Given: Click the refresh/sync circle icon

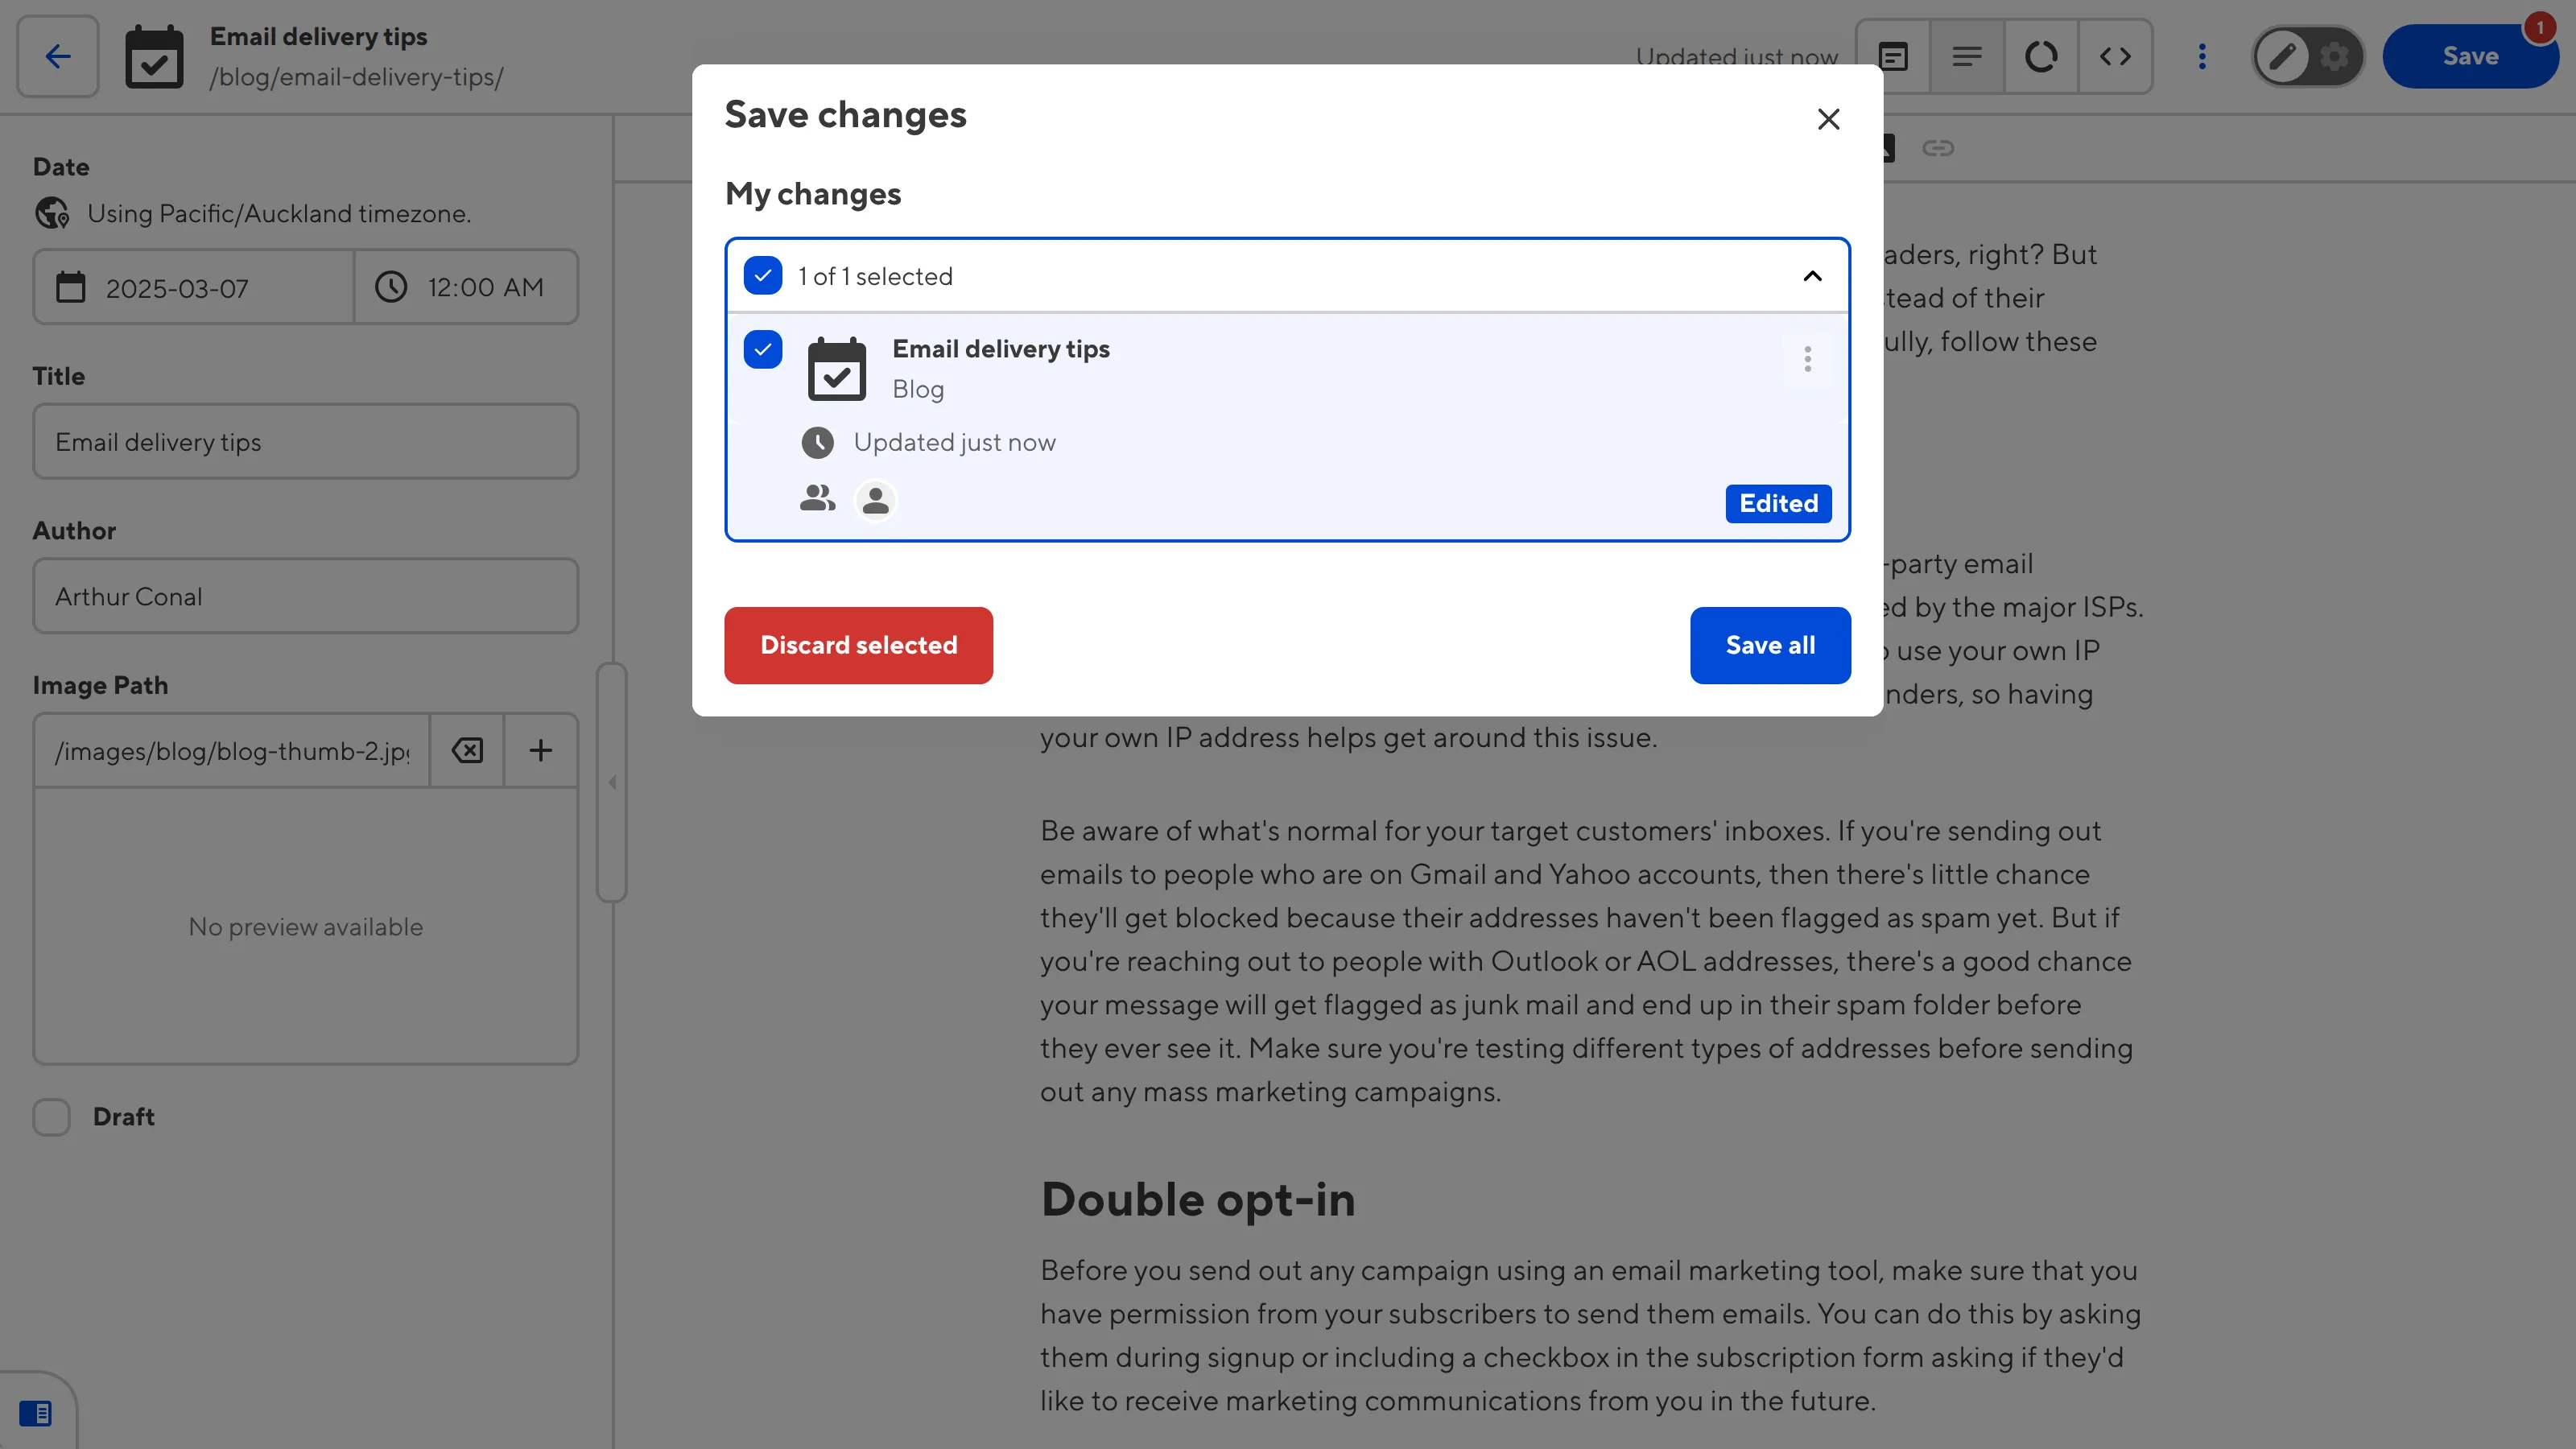Looking at the screenshot, I should 2041,56.
